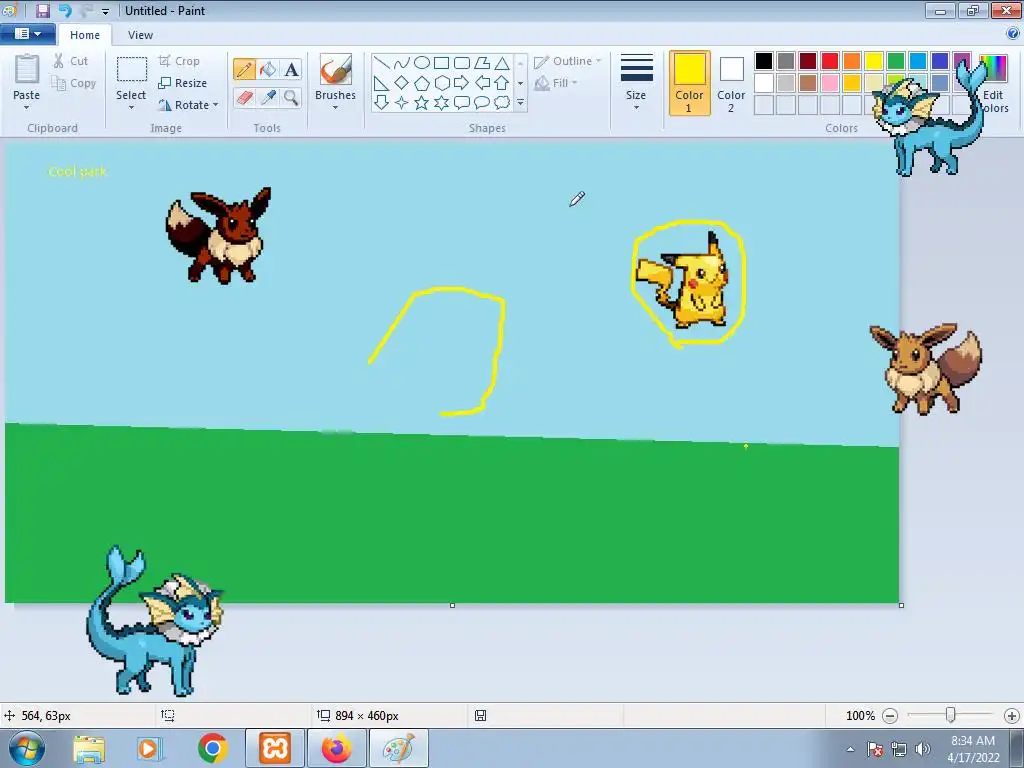The height and width of the screenshot is (768, 1024).
Task: Click the zoom in plus button
Action: pos(1012,716)
